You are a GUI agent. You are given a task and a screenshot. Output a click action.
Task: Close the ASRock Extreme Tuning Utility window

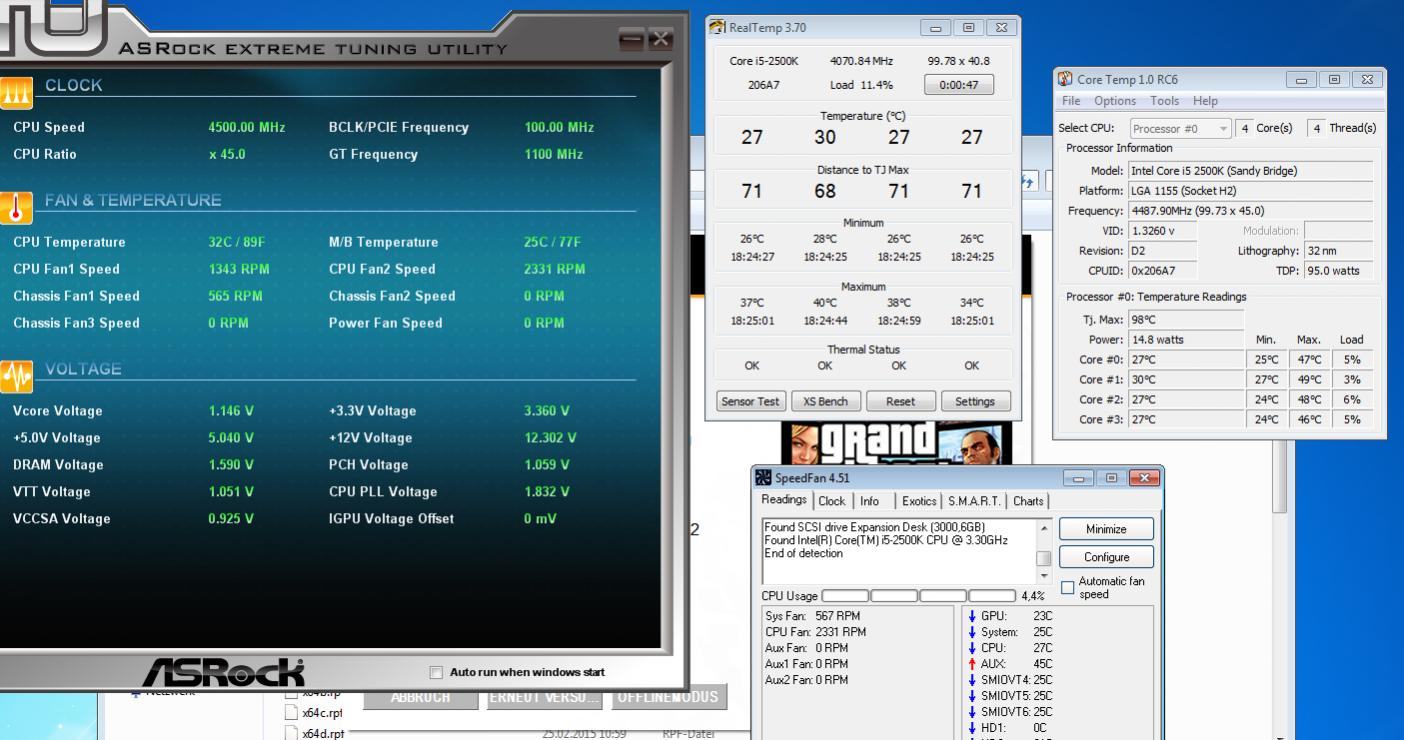[x=660, y=39]
